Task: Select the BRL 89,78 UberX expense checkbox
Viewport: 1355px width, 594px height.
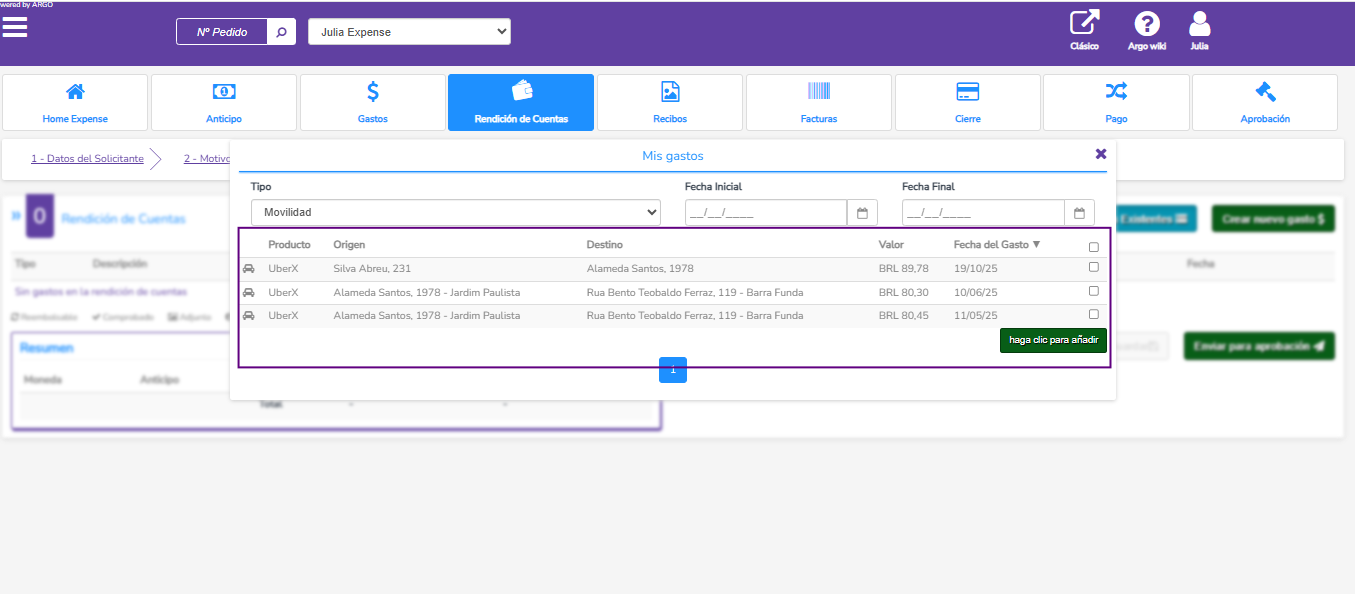Action: coord(1093,267)
